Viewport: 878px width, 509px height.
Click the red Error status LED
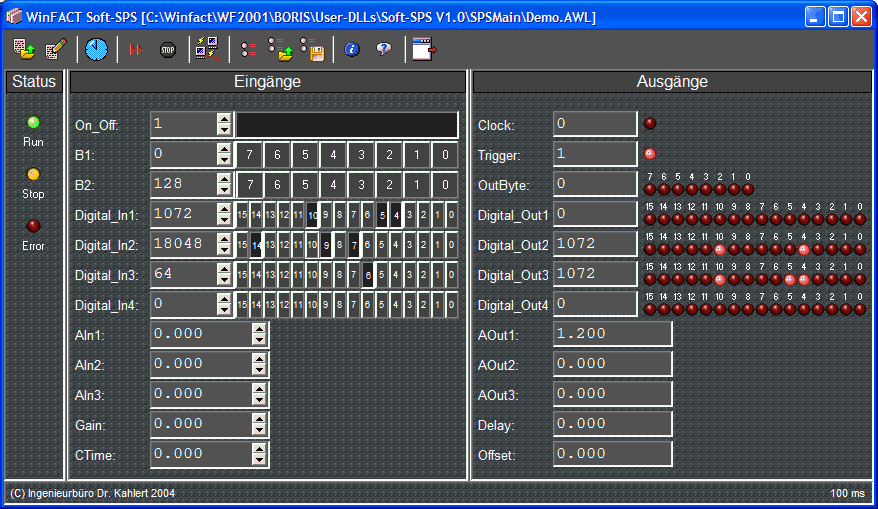[34, 226]
